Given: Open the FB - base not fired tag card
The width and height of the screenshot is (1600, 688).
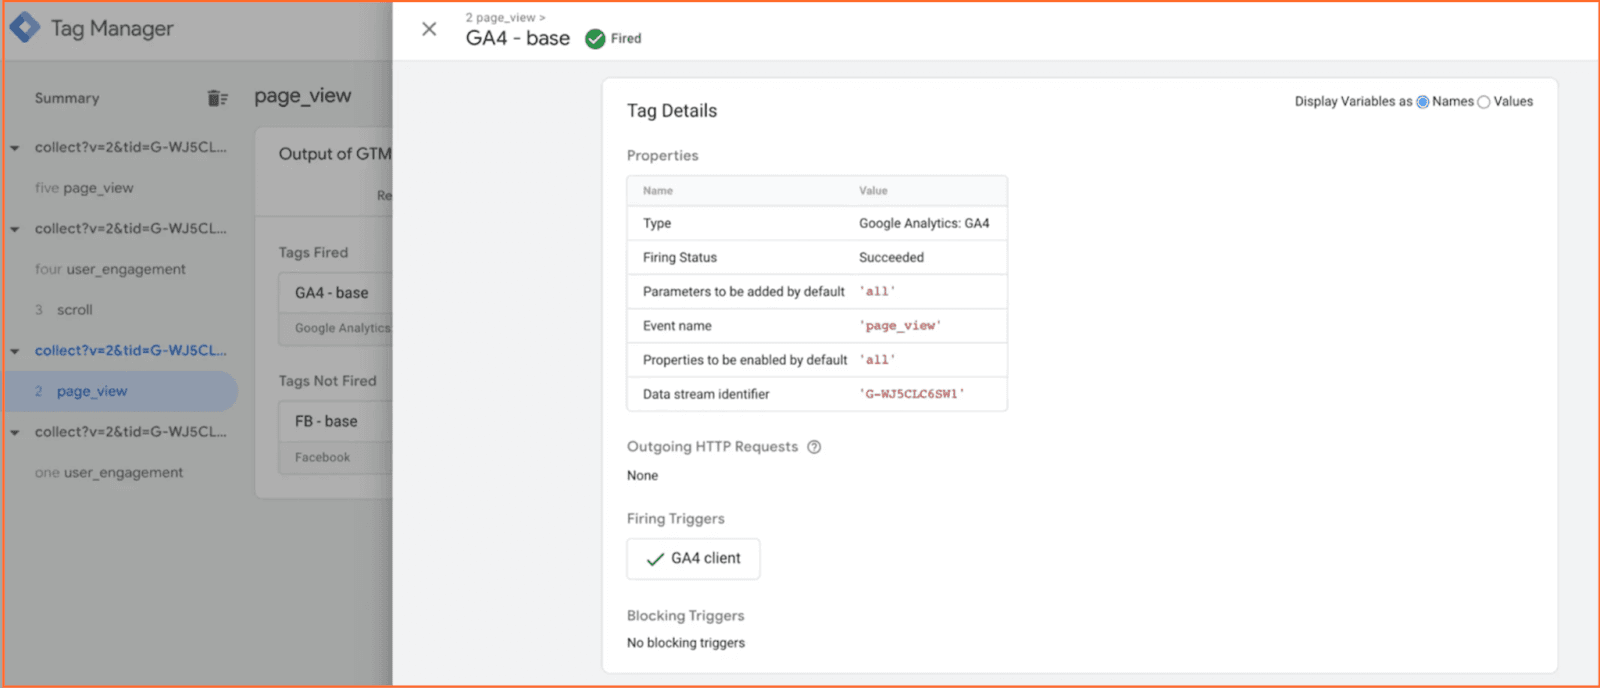Looking at the screenshot, I should (335, 438).
